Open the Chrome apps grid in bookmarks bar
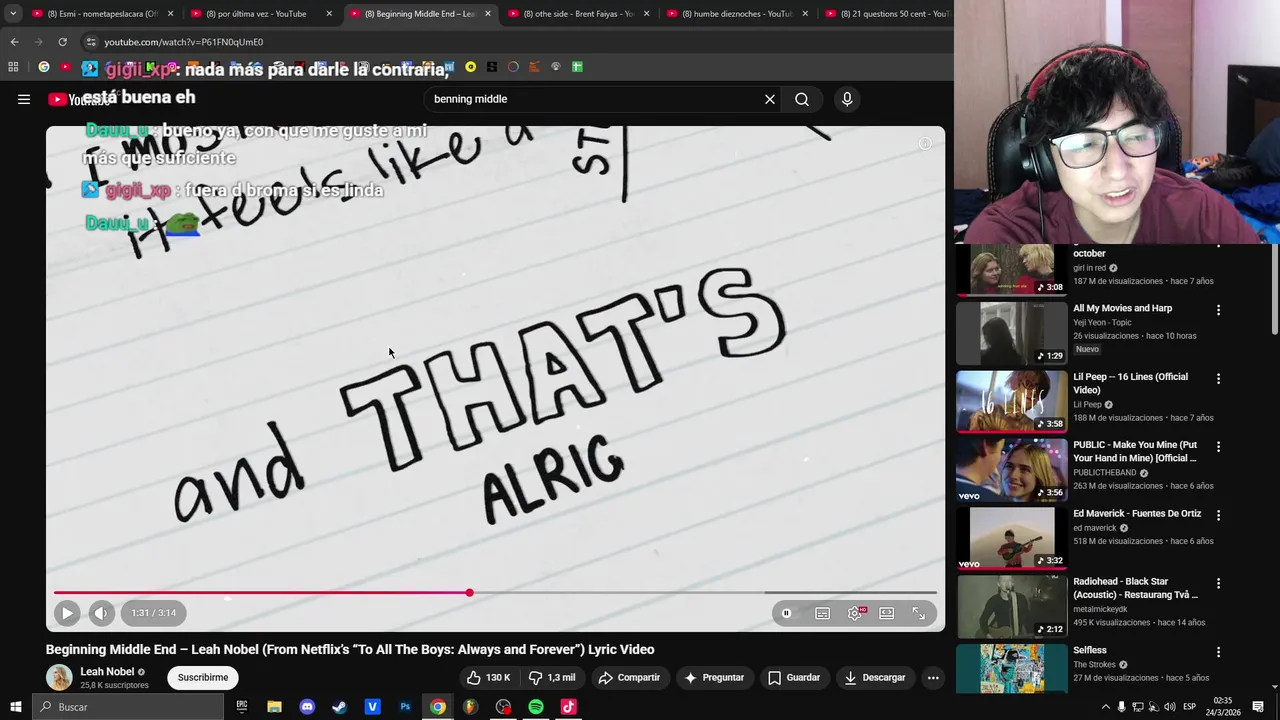The image size is (1280, 720). [13, 67]
